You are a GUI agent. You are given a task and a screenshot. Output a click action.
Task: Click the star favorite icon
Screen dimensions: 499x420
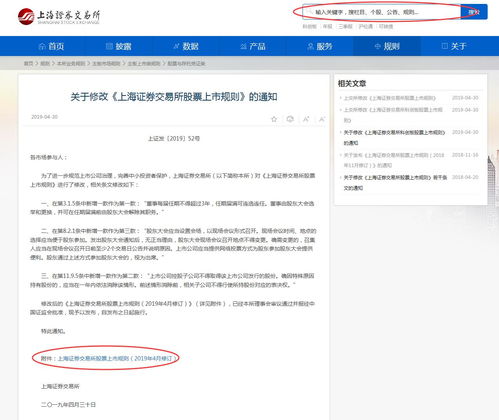point(274,119)
